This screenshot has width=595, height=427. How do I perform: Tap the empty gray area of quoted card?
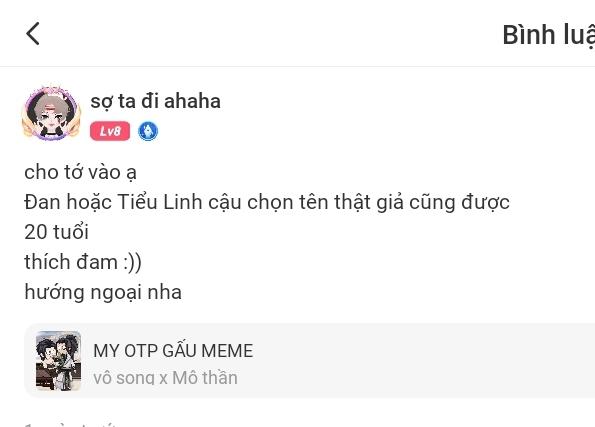point(417,361)
